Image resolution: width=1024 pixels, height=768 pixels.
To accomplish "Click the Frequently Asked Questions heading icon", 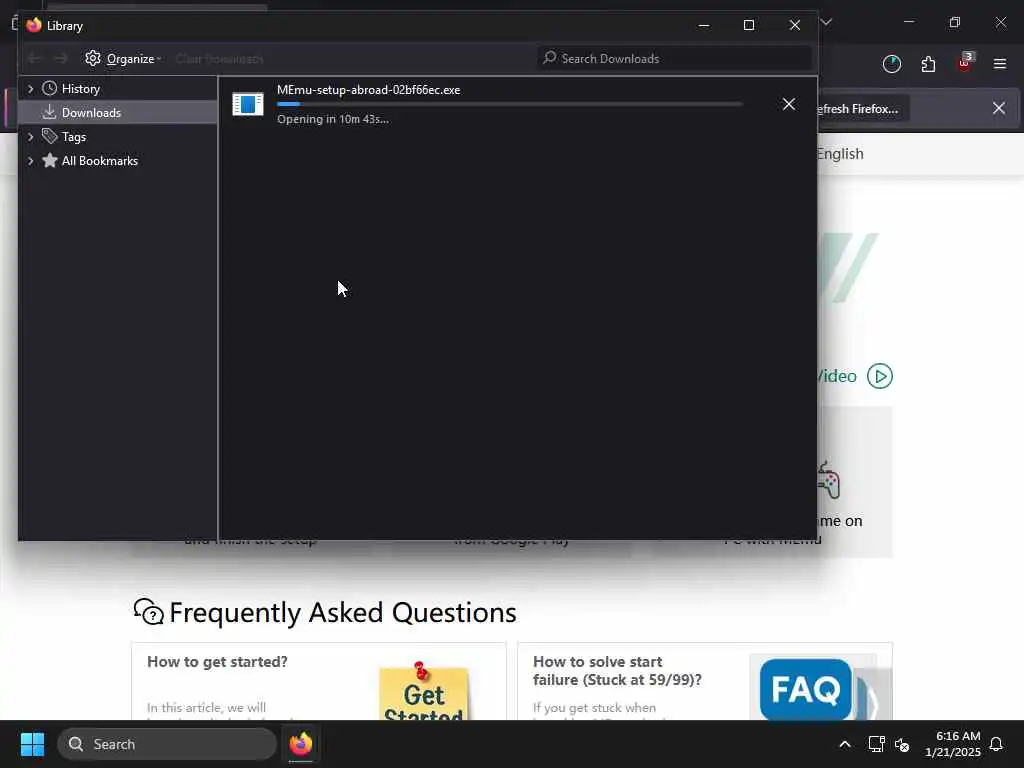I will click(x=149, y=612).
